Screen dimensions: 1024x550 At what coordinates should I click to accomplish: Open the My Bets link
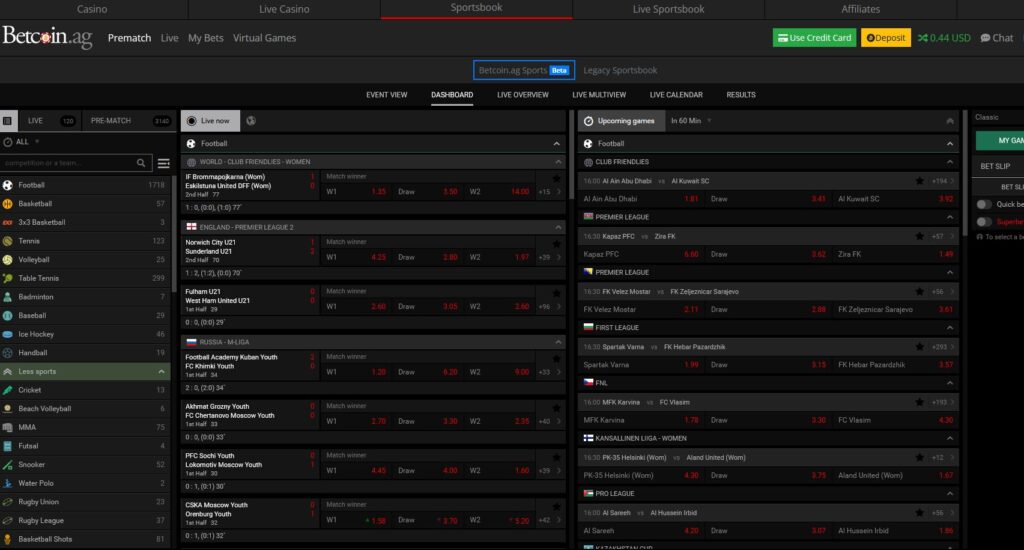click(x=206, y=38)
